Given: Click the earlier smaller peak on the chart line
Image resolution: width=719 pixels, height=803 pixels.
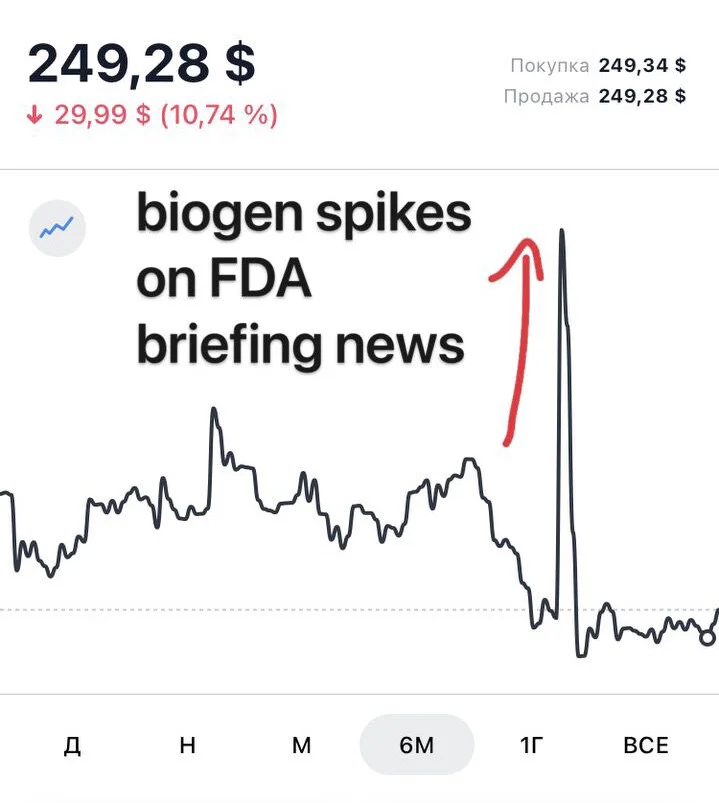Looking at the screenshot, I should point(214,410).
